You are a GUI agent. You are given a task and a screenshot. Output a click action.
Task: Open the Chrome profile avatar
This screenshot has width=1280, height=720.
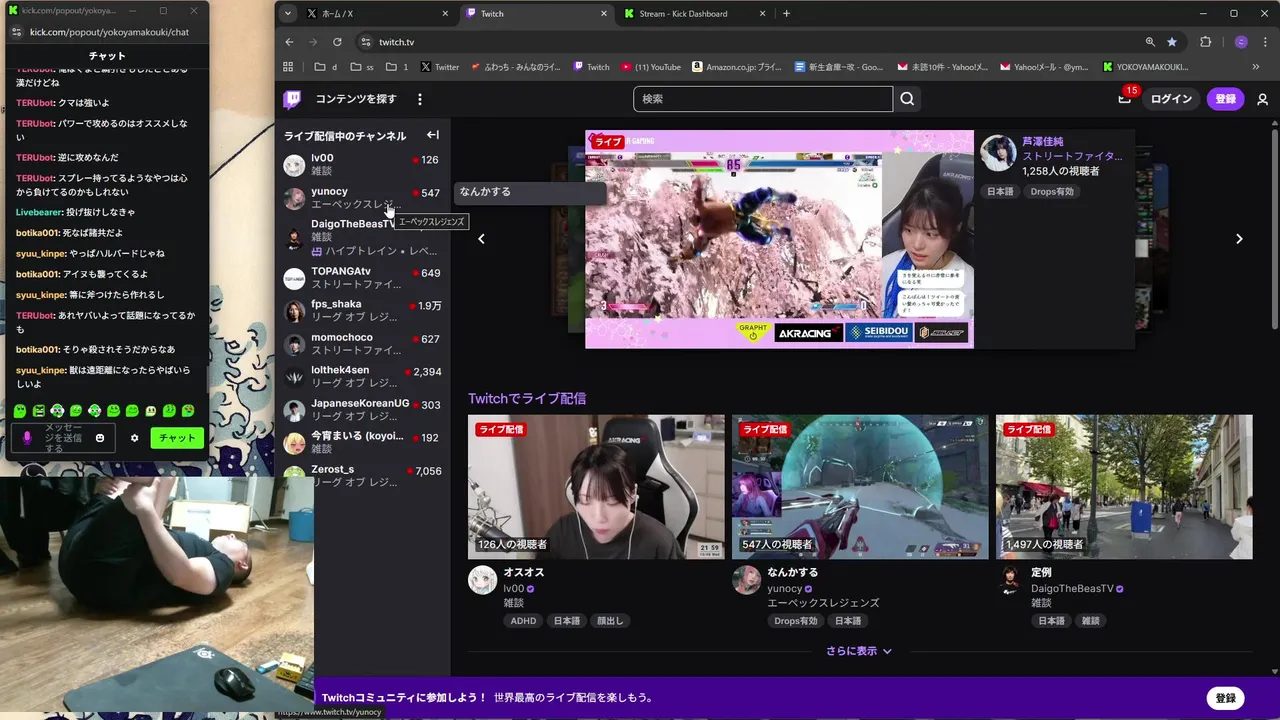[1241, 42]
